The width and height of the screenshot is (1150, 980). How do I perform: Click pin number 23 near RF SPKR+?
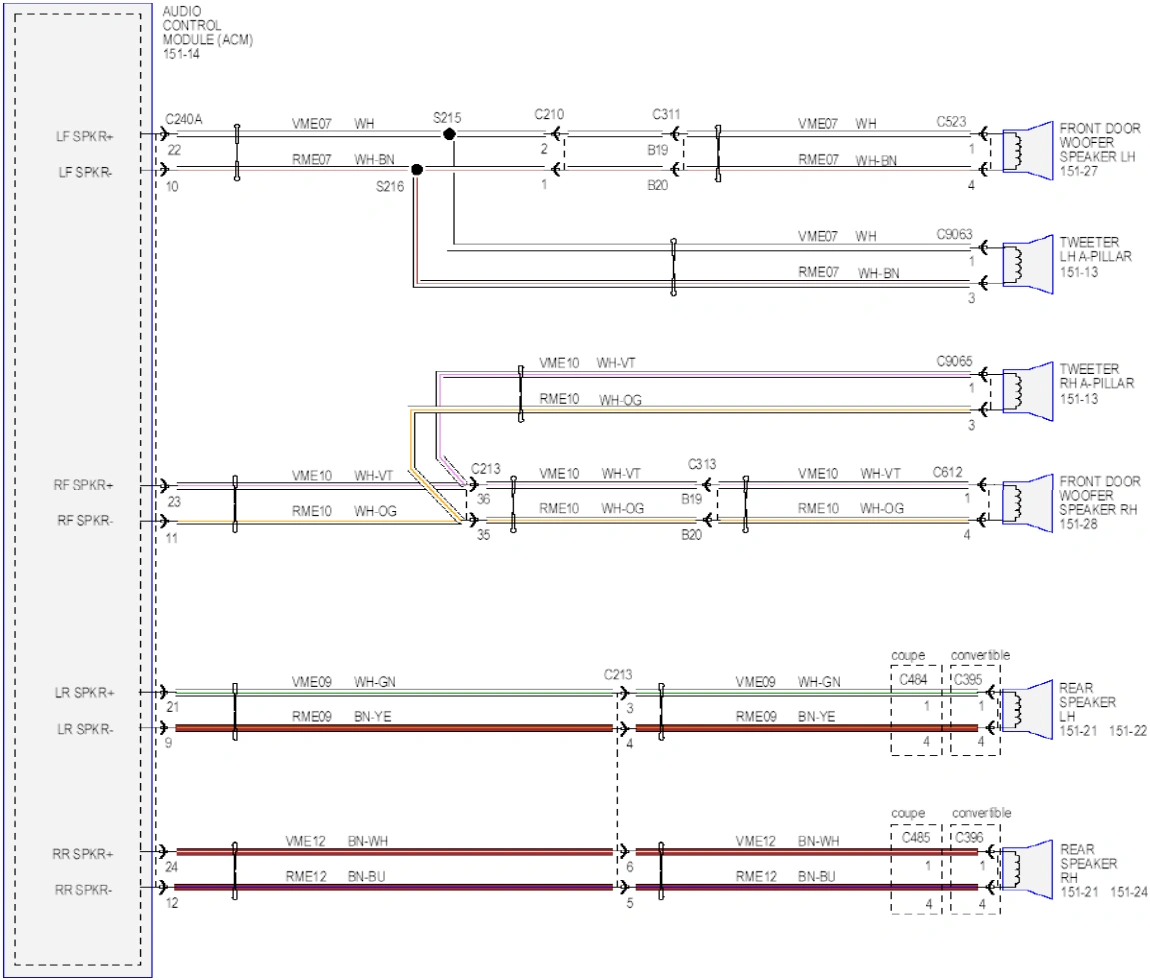(174, 502)
